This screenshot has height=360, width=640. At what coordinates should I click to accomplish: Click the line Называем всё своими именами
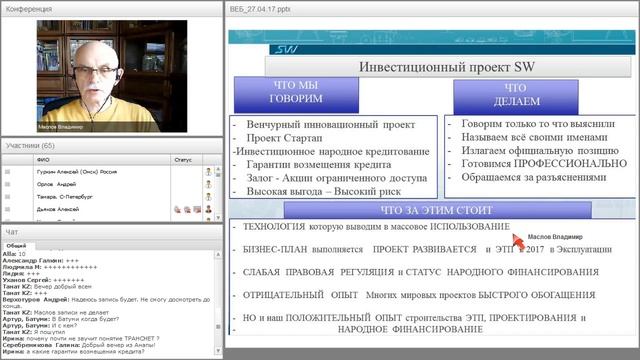(x=535, y=137)
